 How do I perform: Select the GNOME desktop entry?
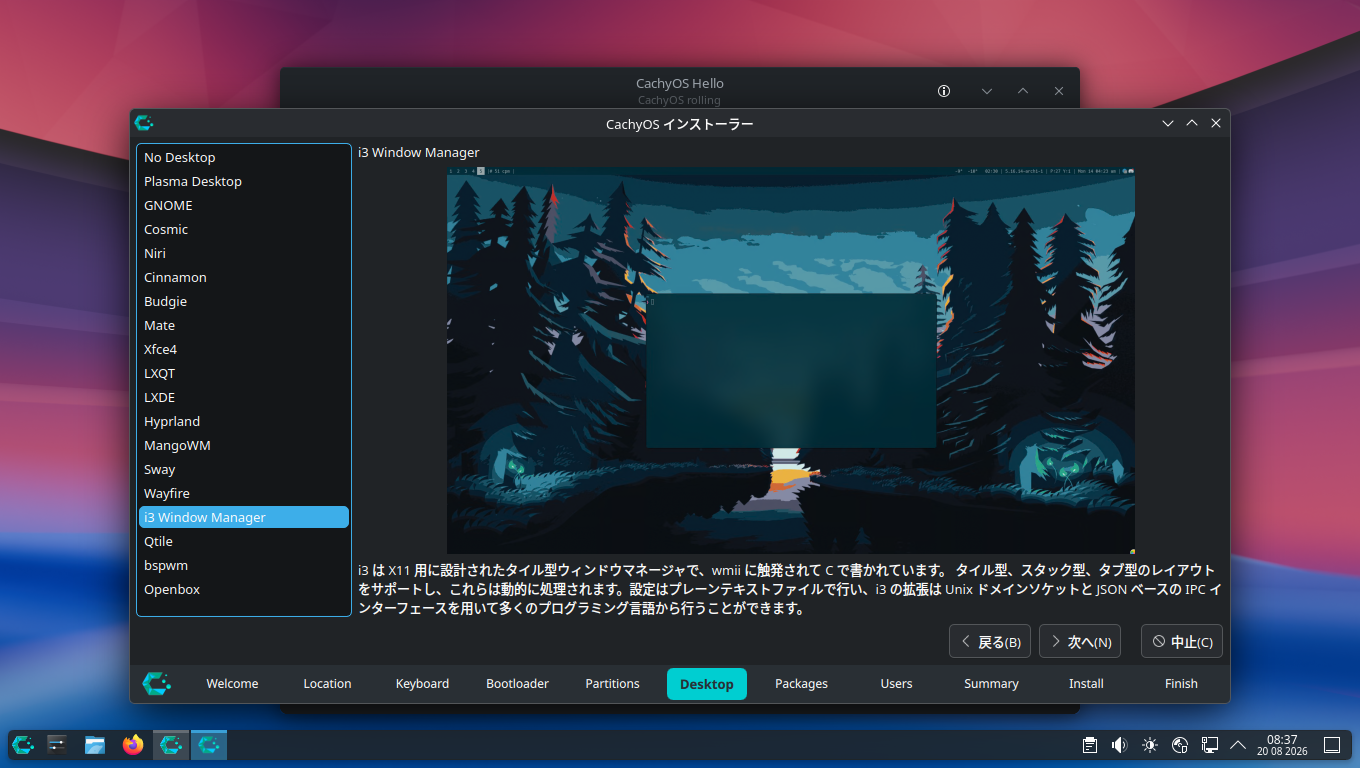pos(244,205)
